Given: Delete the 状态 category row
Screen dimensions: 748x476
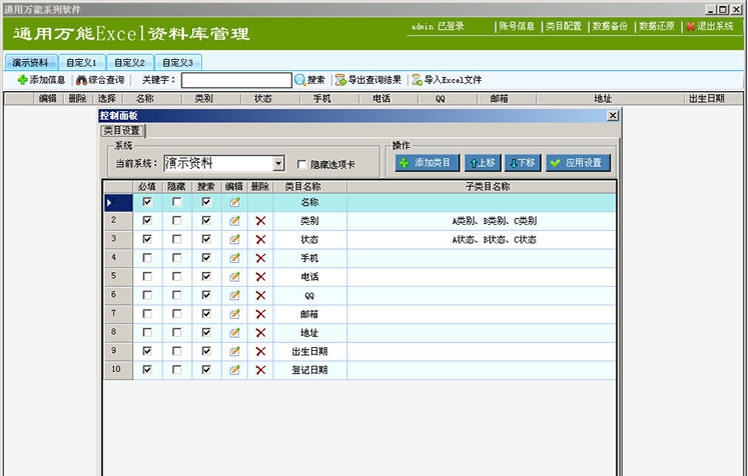Looking at the screenshot, I should pyautogui.click(x=260, y=239).
